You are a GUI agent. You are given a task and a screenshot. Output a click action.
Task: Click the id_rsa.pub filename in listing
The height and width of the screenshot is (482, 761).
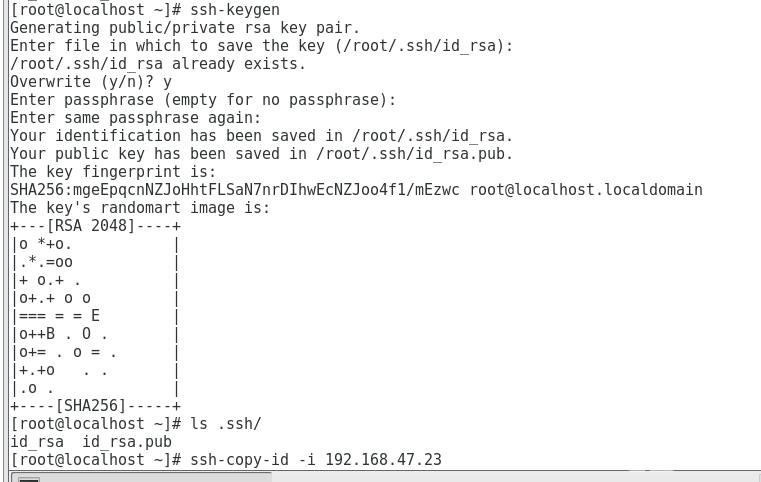click(x=127, y=442)
